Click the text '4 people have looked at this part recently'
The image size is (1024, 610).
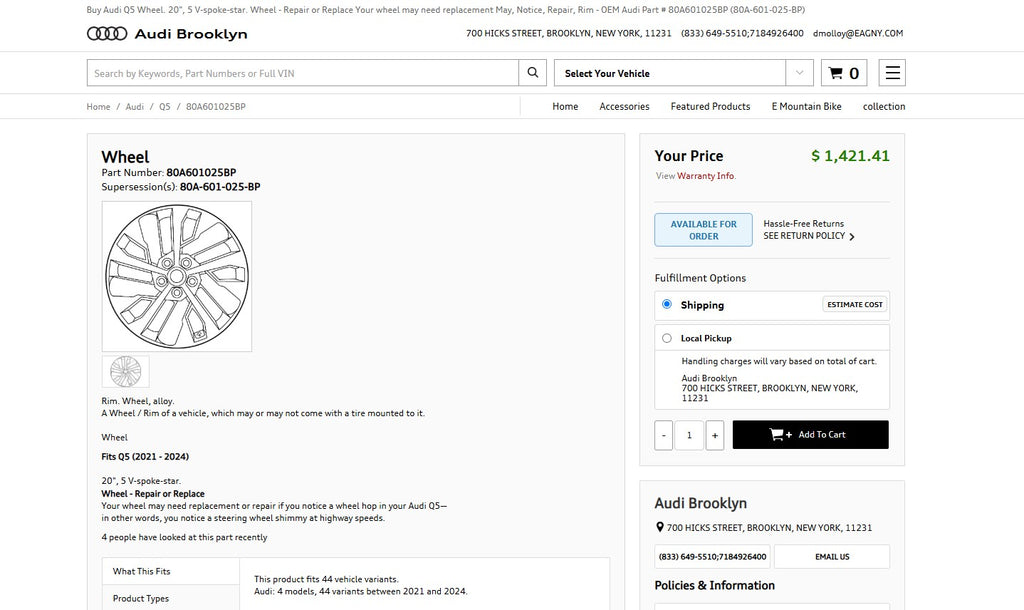click(x=184, y=538)
